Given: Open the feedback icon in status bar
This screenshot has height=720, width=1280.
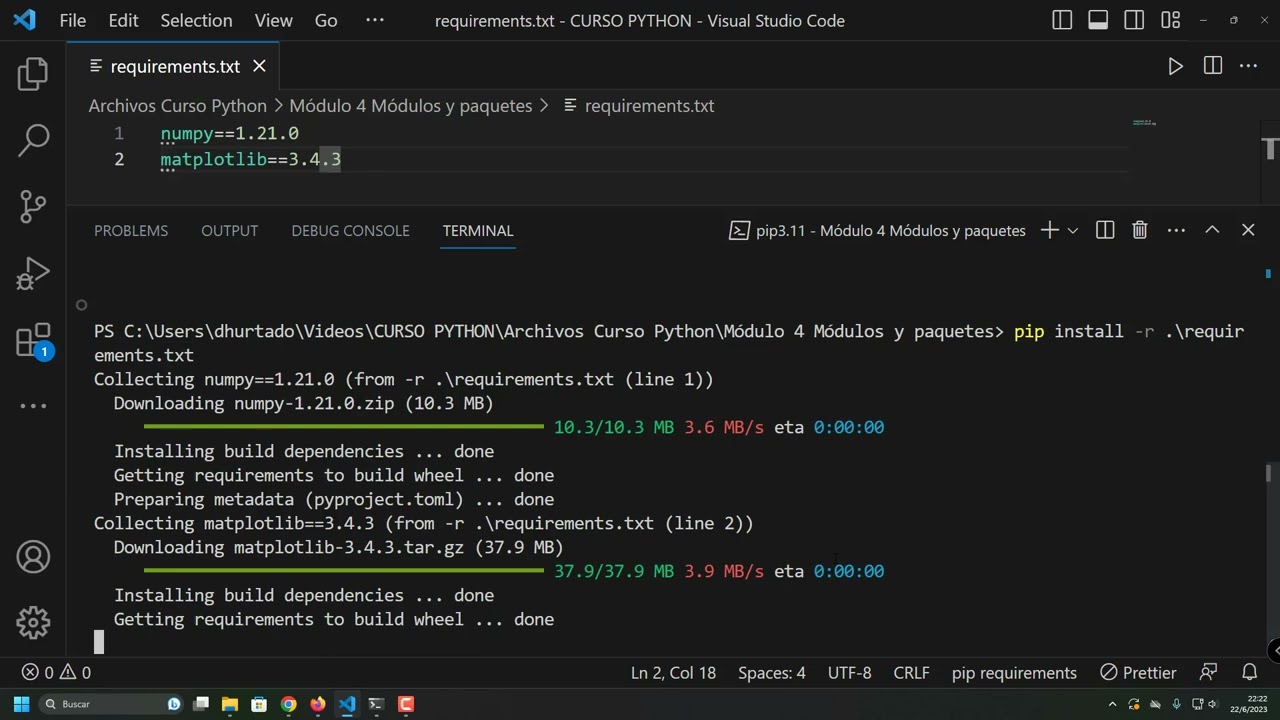Looking at the screenshot, I should (x=1209, y=673).
